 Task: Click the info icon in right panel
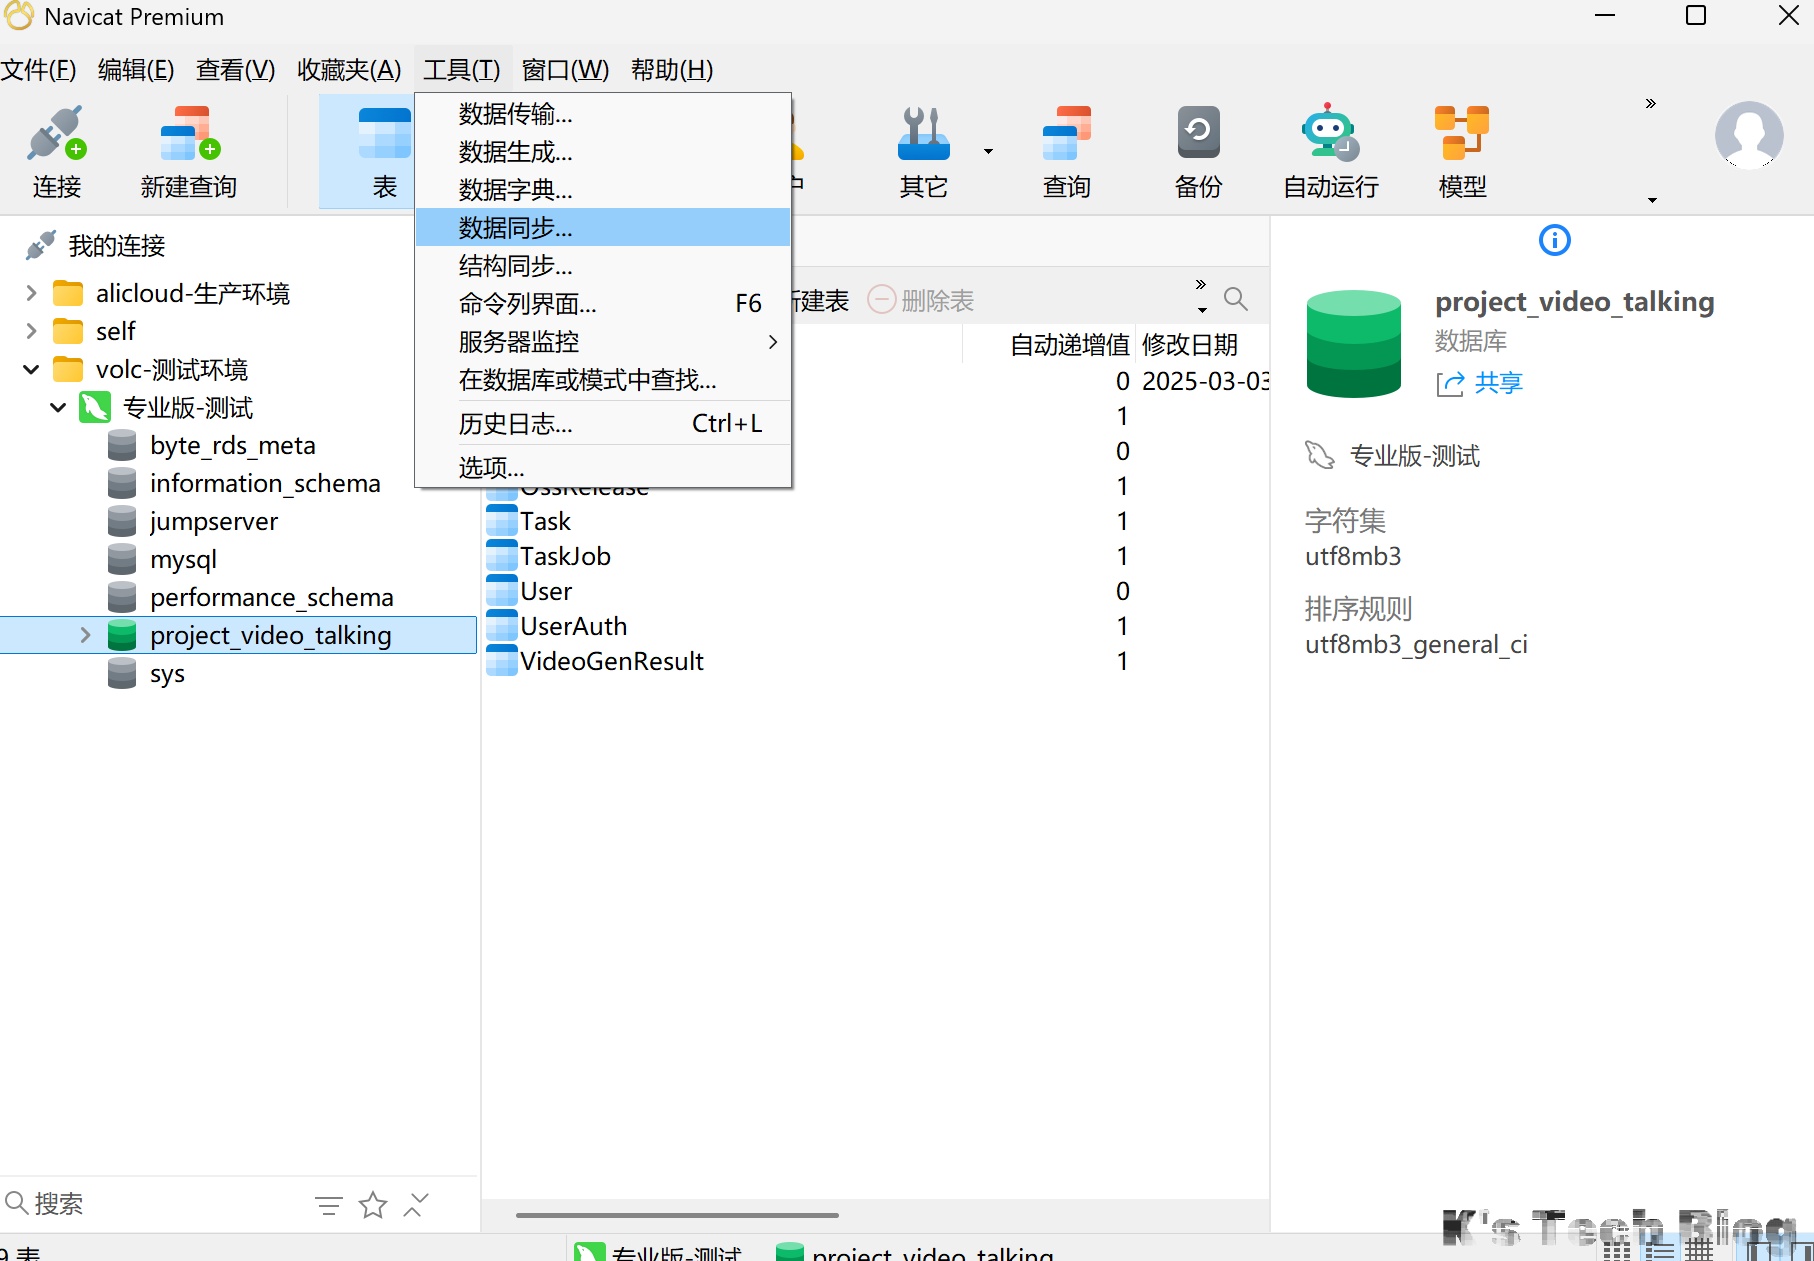click(1554, 240)
